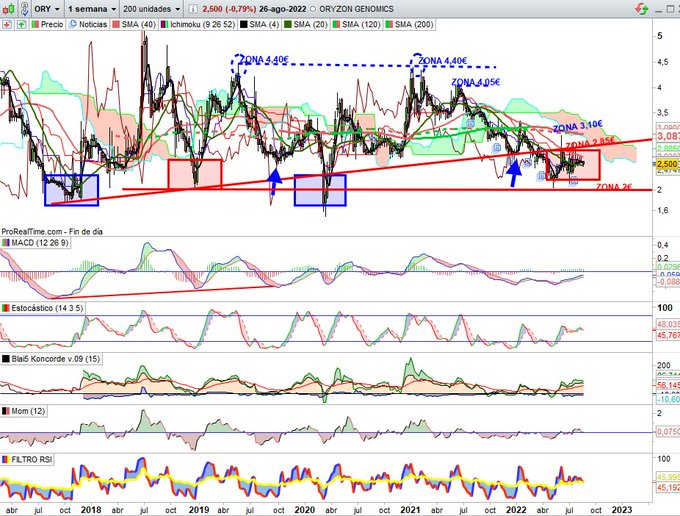Click the MACD (12 26 9) panel label
The width and height of the screenshot is (680, 516).
click(36, 243)
